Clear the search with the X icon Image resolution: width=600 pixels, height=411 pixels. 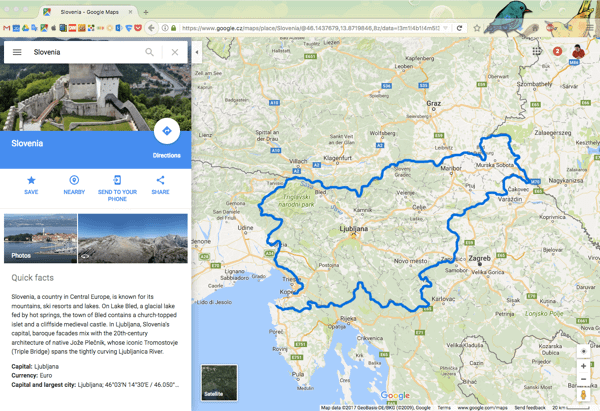175,52
